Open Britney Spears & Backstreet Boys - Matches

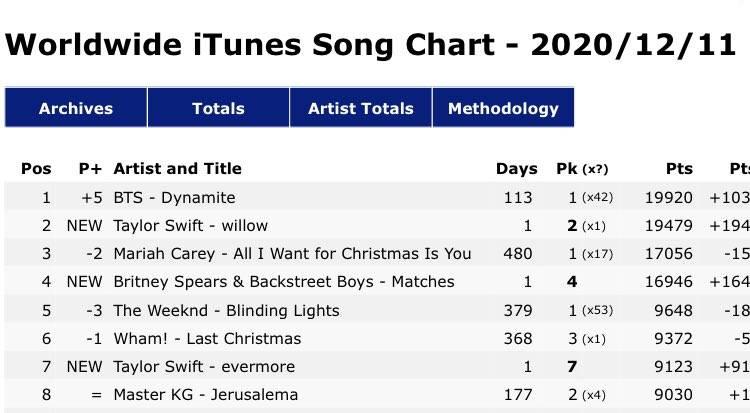coord(284,281)
